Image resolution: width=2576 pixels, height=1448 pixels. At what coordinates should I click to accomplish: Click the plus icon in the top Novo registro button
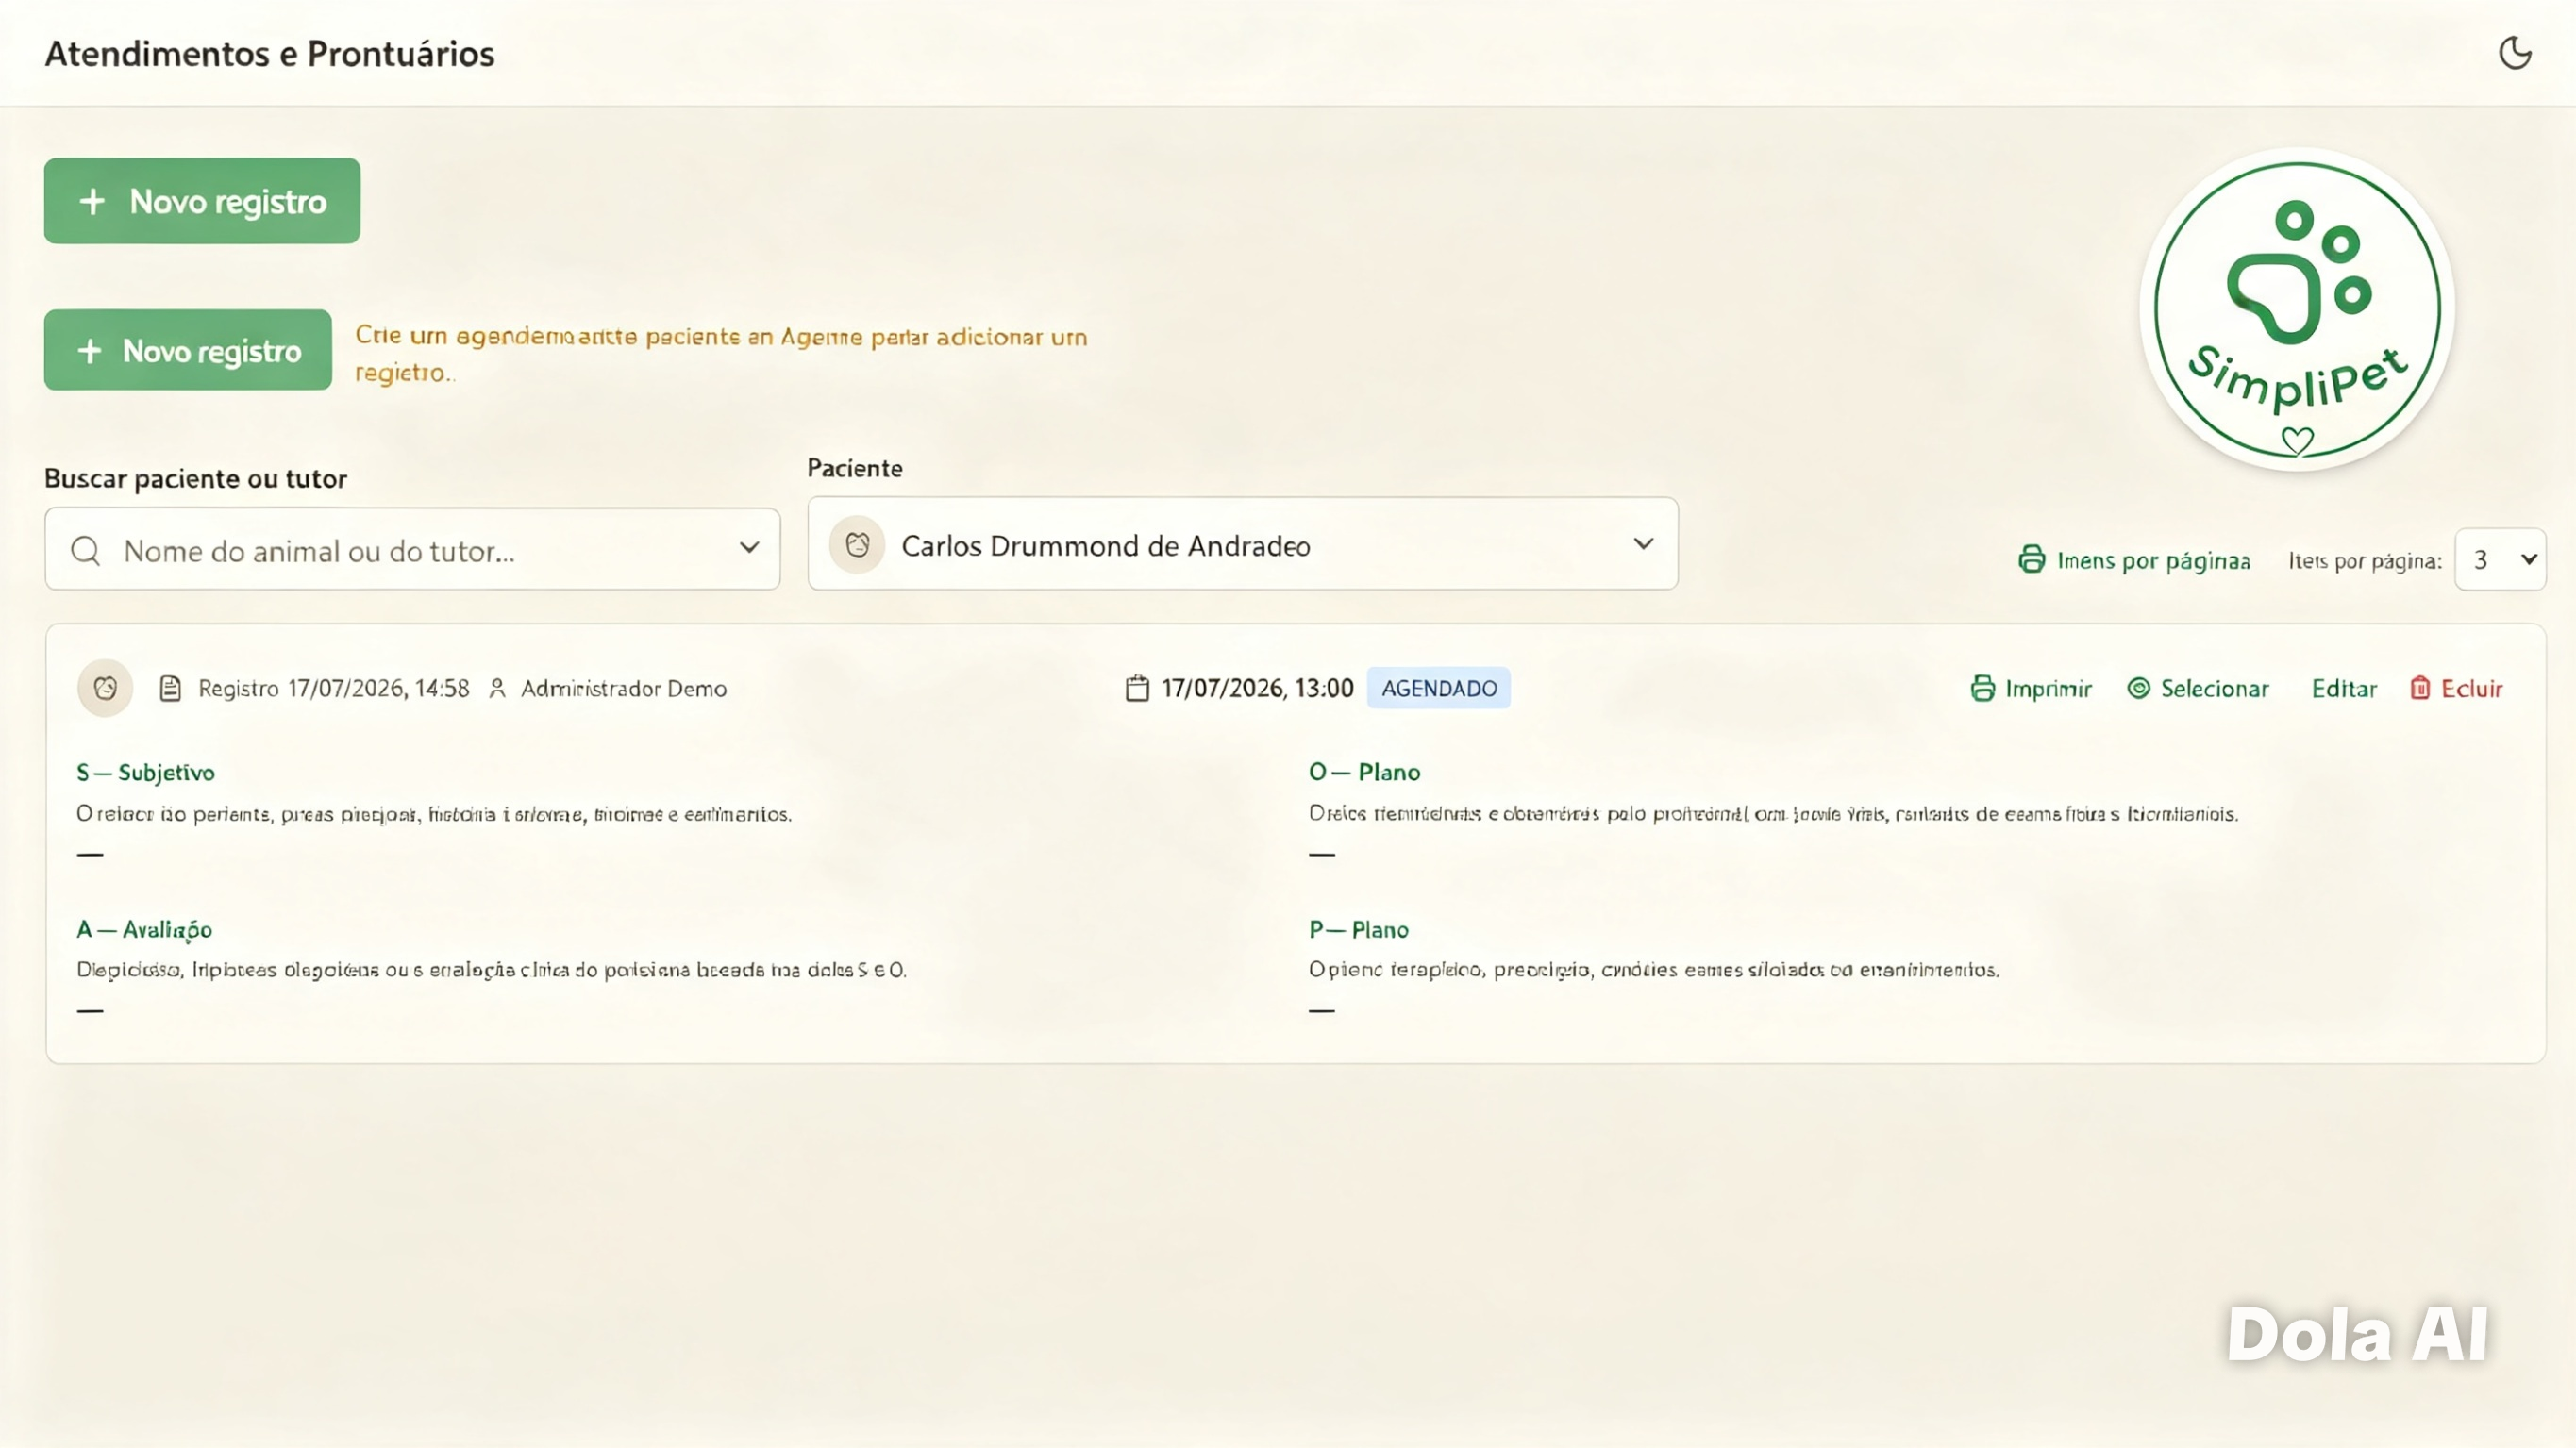coord(92,201)
